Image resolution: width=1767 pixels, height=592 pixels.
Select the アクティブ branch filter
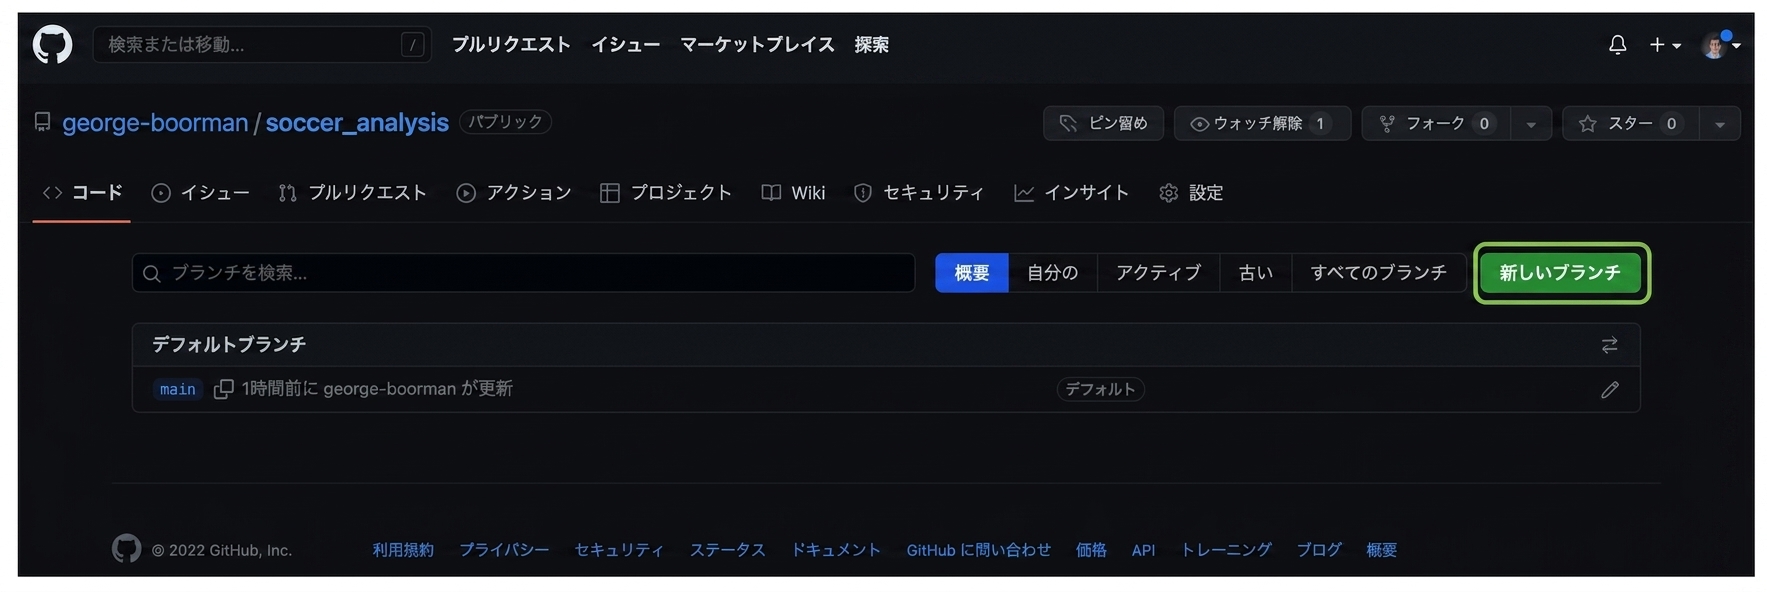(x=1158, y=273)
